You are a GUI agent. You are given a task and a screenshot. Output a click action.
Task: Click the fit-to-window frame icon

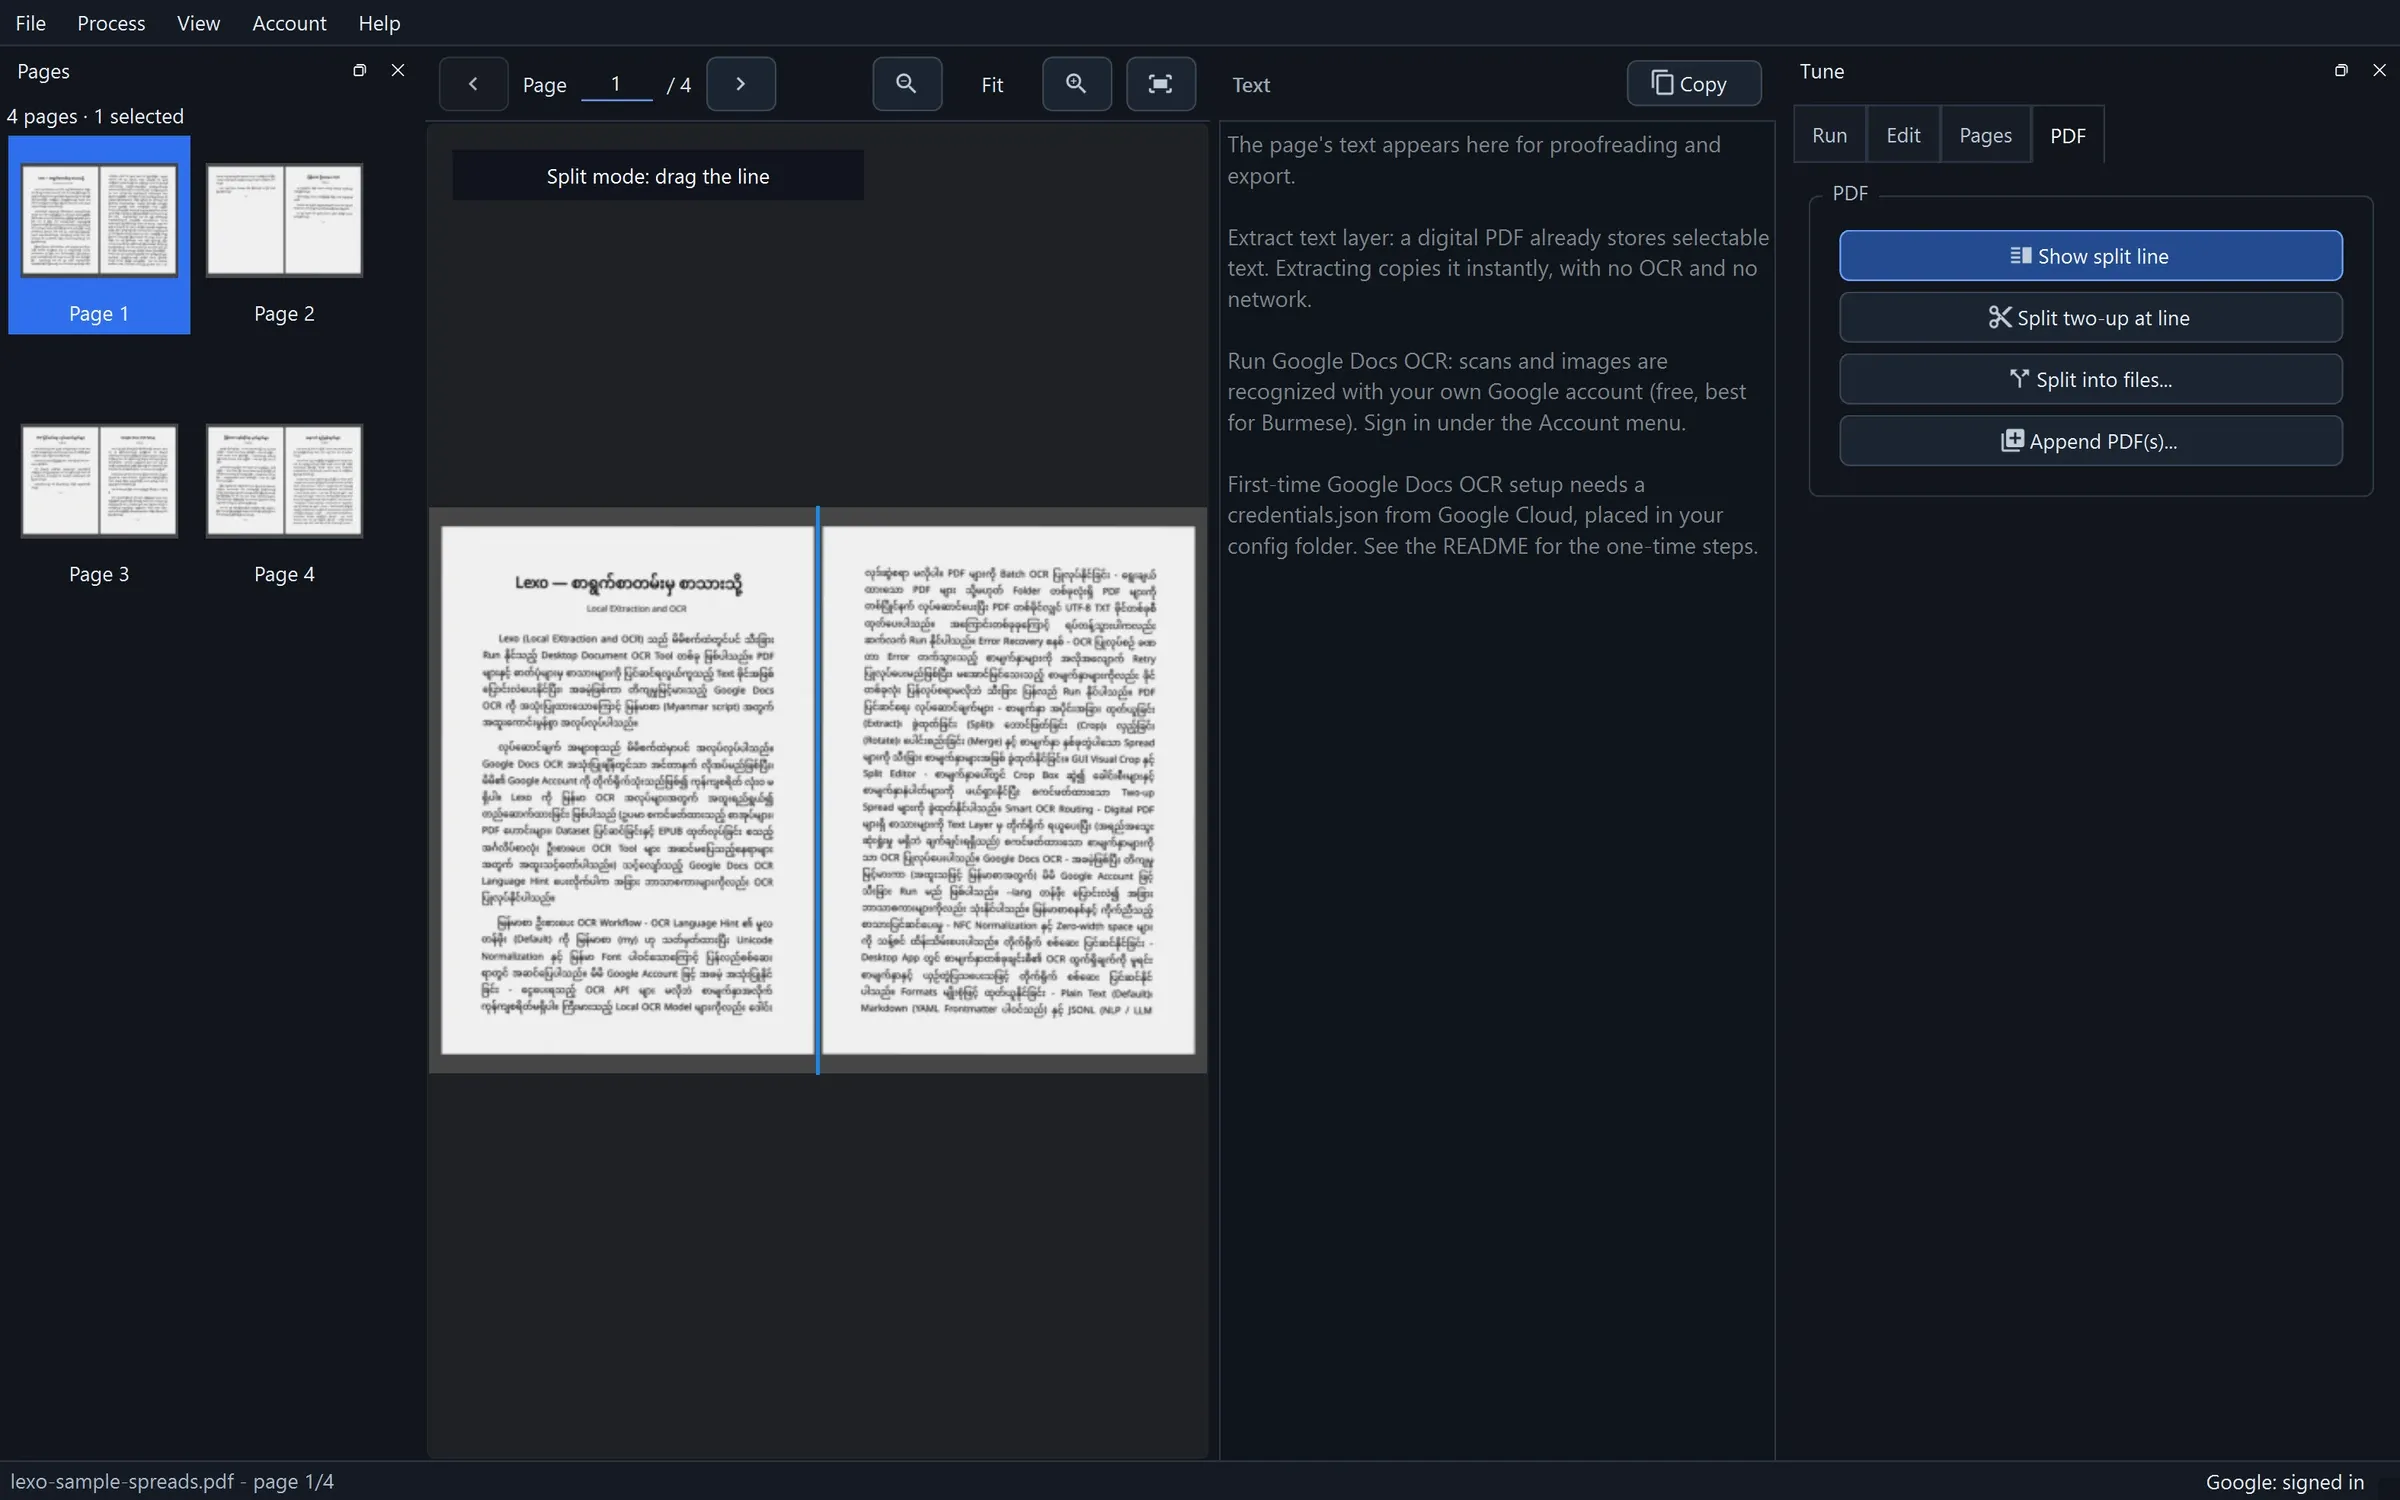point(1161,84)
